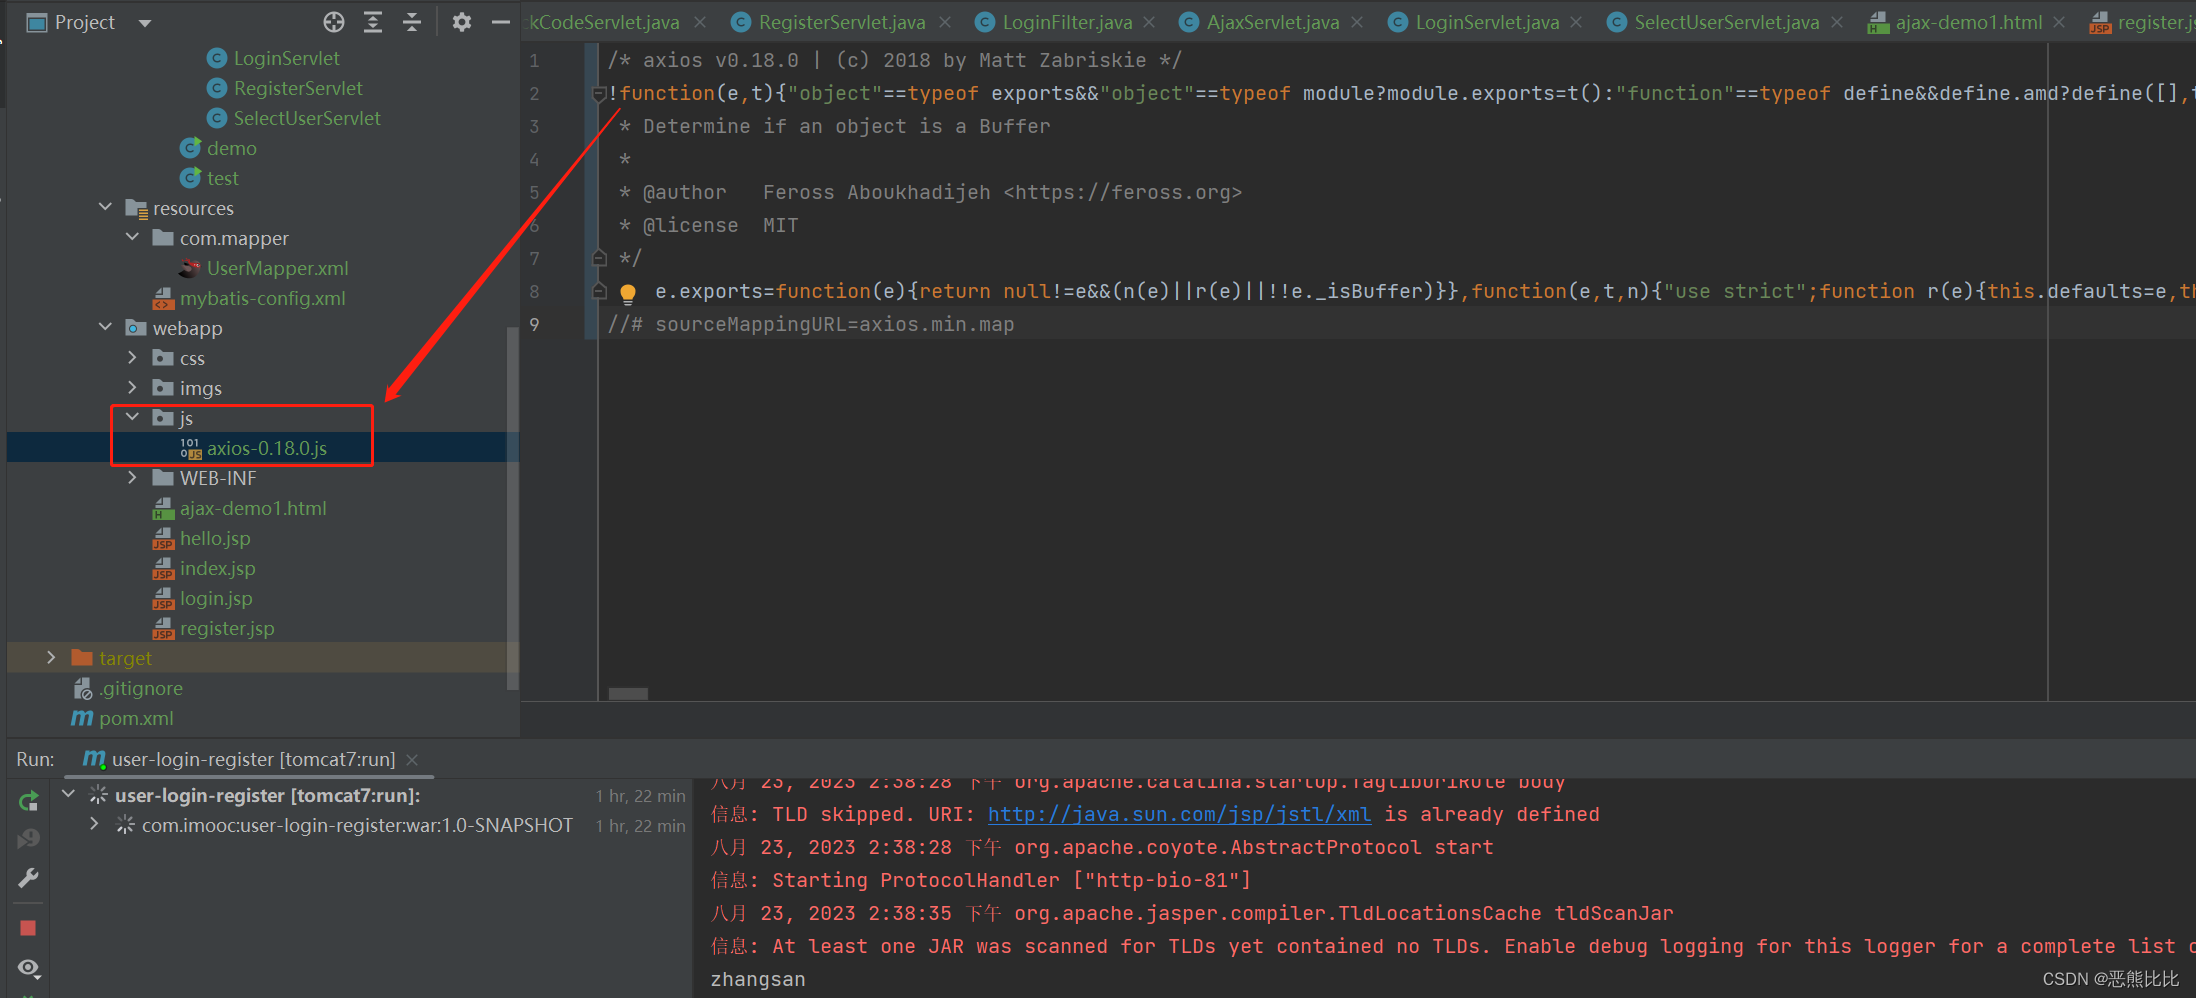Click the wrench settings icon in Run panel
This screenshot has height=998, width=2196.
click(x=28, y=878)
